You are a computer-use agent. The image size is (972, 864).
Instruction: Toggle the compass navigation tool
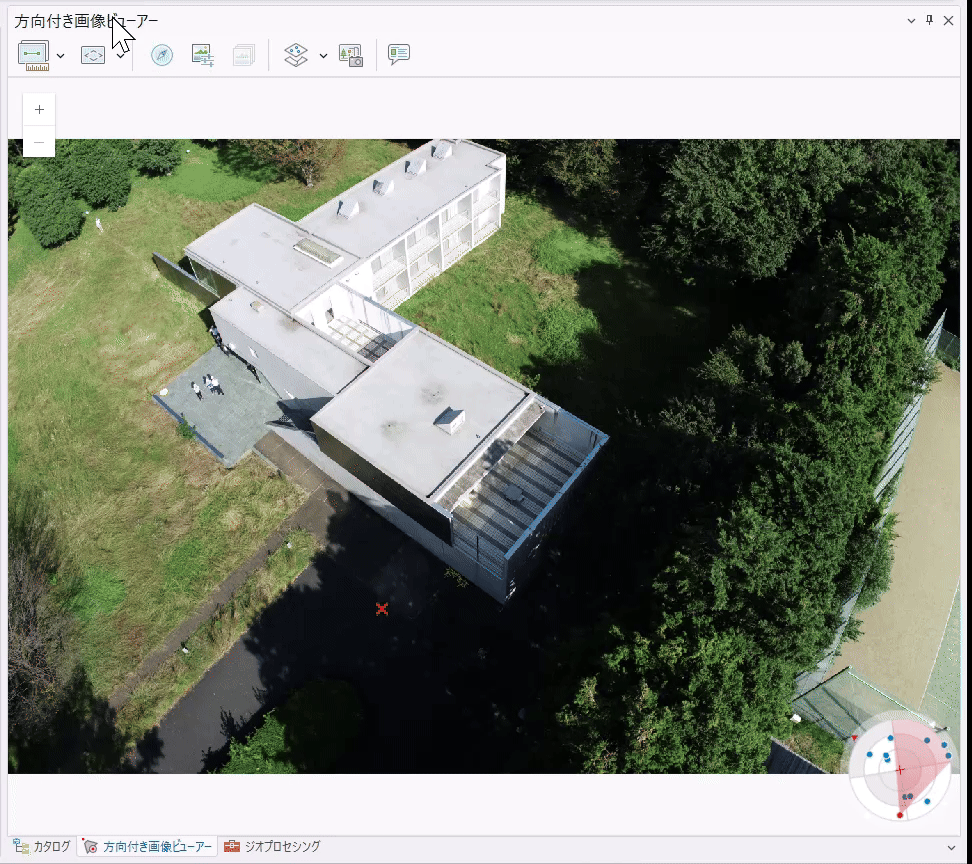pos(162,56)
